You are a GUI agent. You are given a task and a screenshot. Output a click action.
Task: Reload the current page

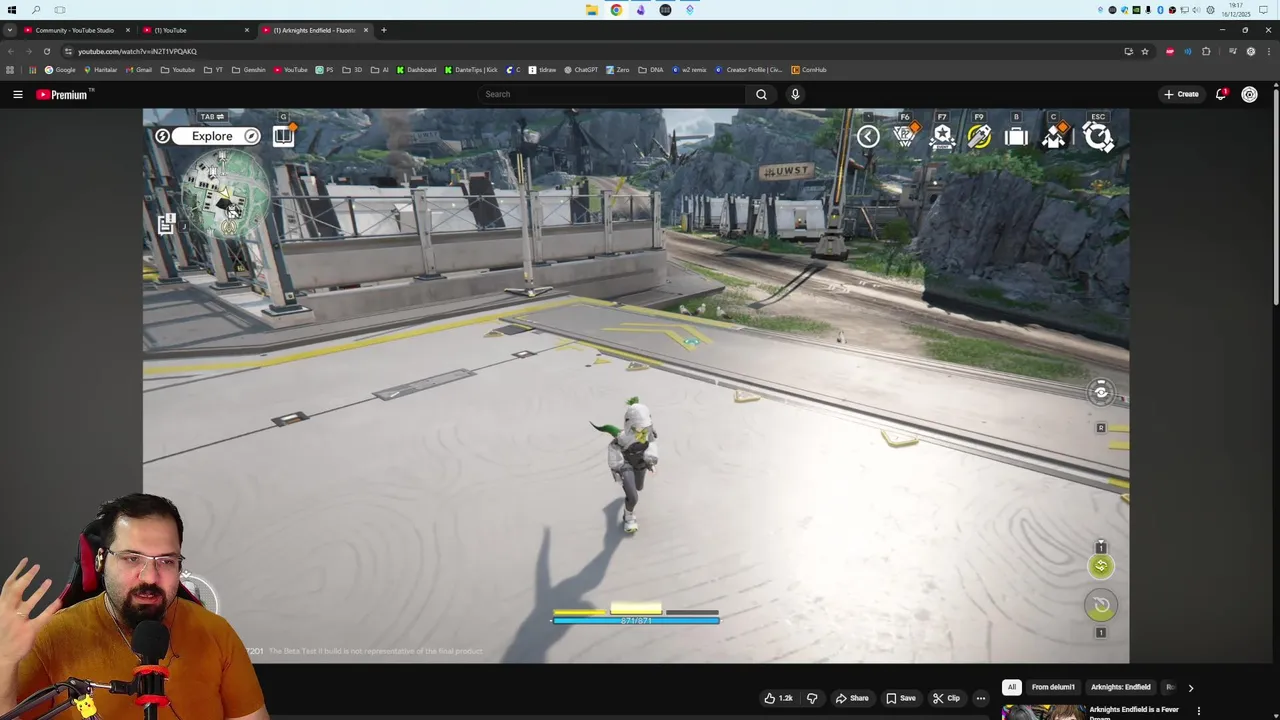tap(46, 51)
